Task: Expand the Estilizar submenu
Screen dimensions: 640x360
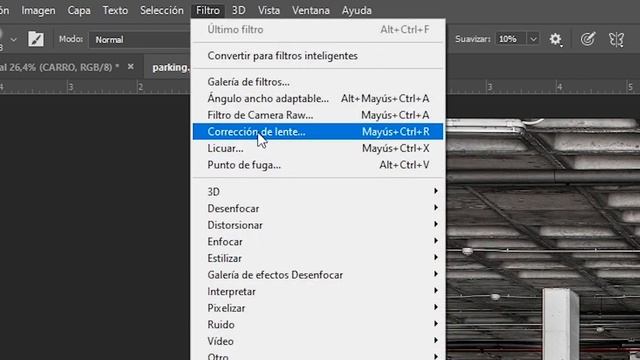Action: tap(318, 259)
